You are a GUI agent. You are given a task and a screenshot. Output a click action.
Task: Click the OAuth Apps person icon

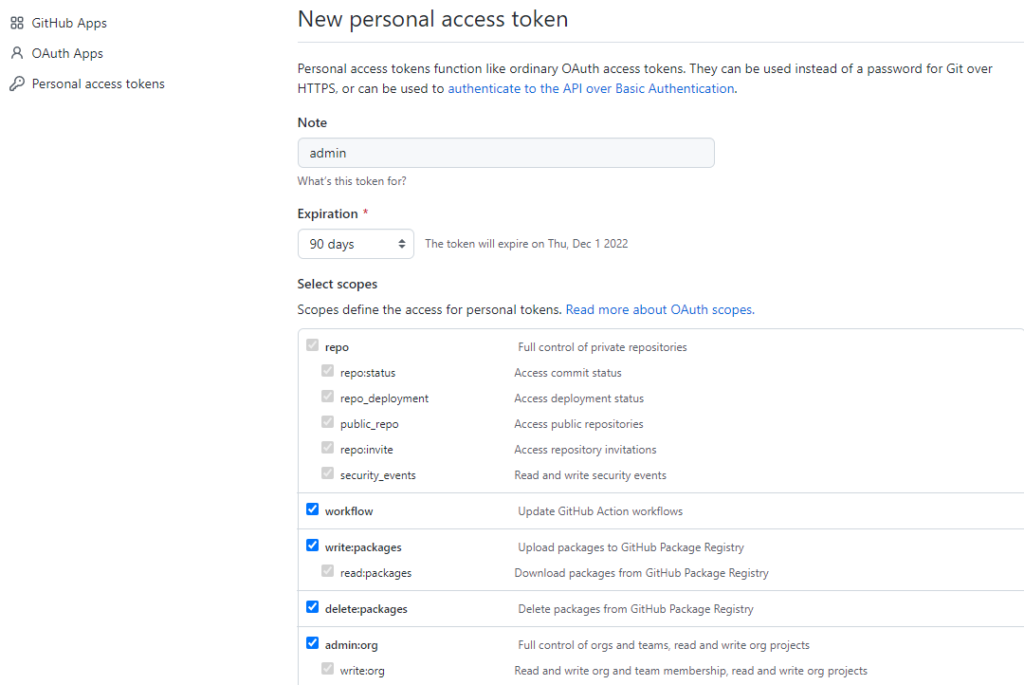coord(17,53)
